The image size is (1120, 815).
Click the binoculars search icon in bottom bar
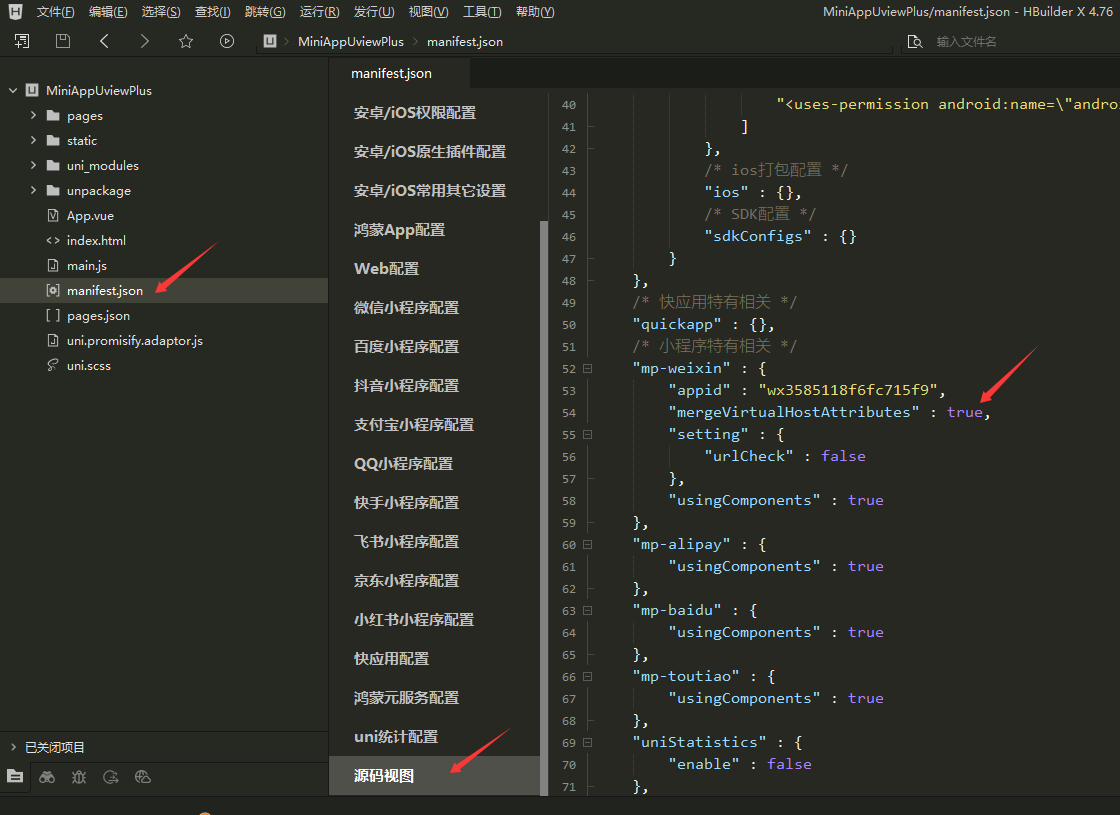[x=47, y=776]
